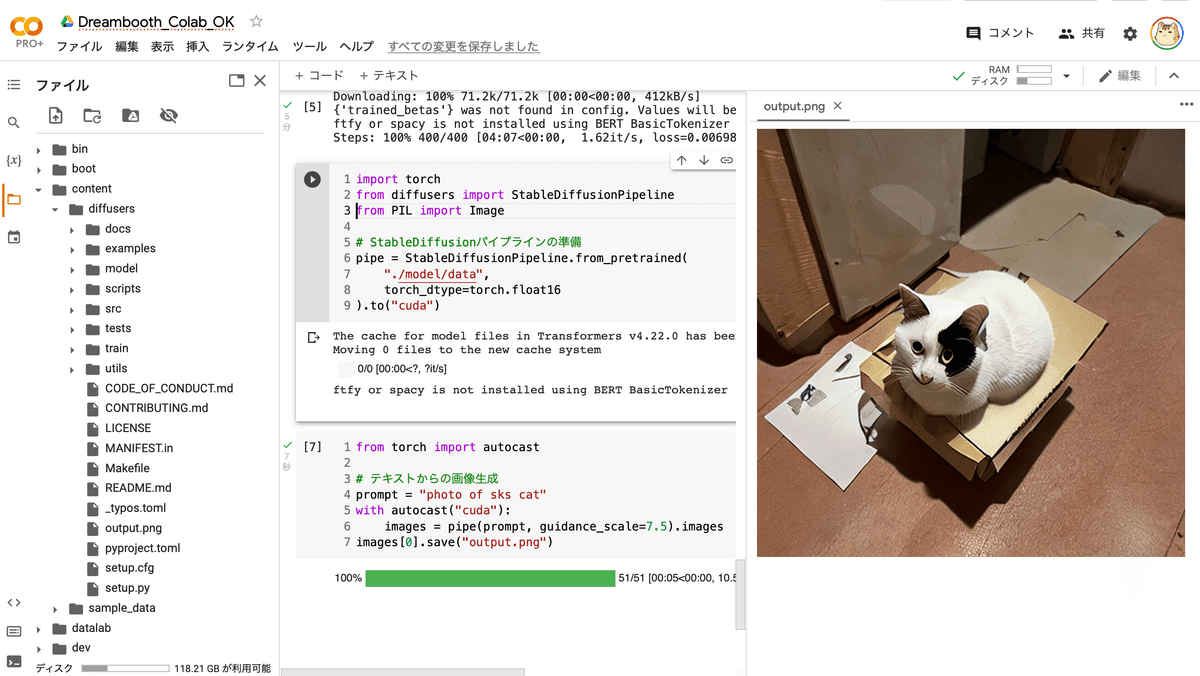Open the search sidebar icon
Screen dimensions: 1200x676
pos(14,122)
